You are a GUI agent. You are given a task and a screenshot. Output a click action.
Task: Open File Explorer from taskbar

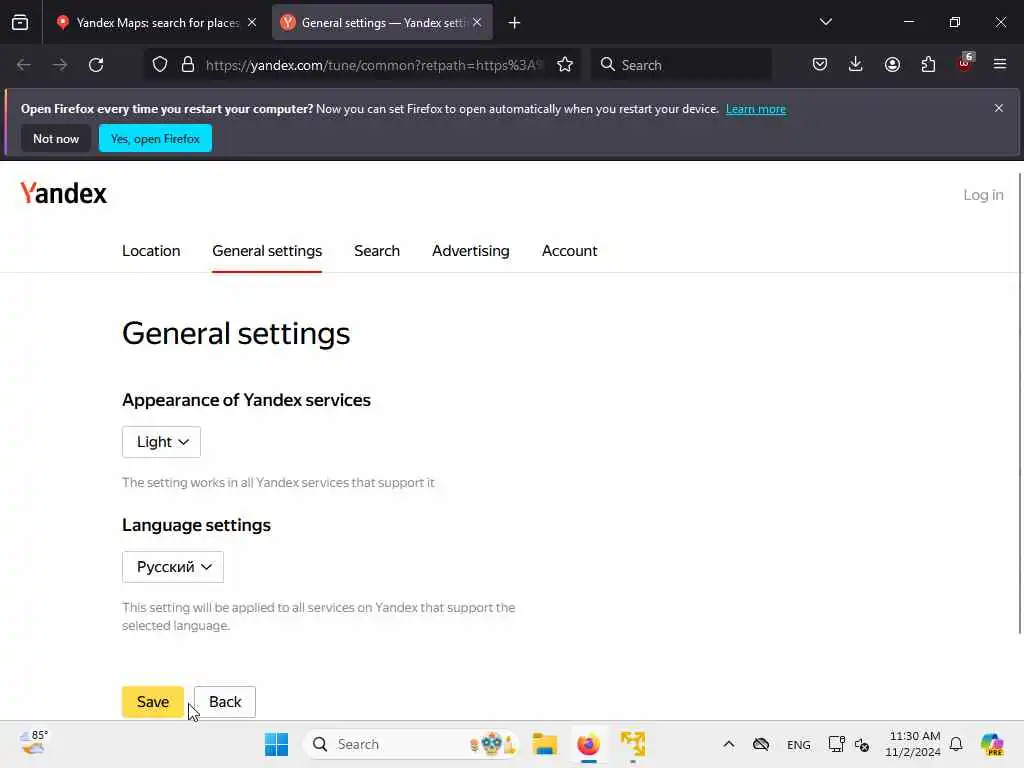click(x=544, y=744)
